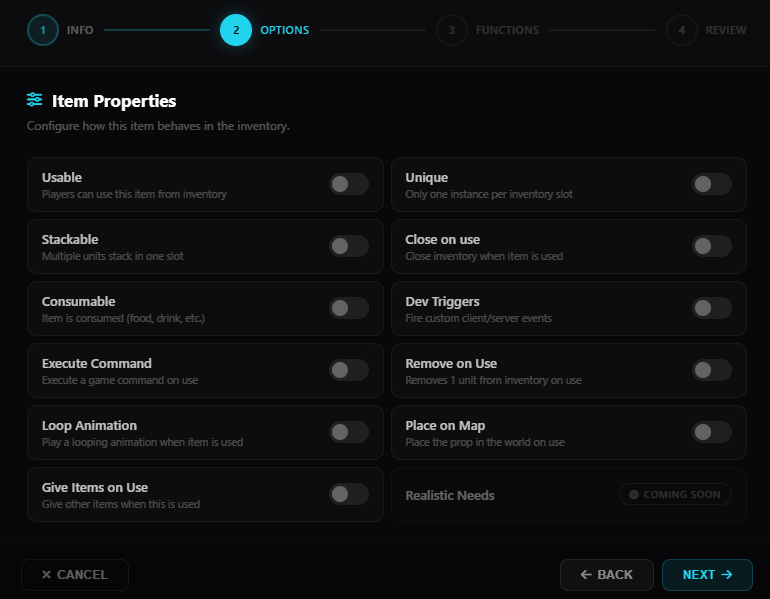This screenshot has width=770, height=599.
Task: Click step 3 Functions circle
Action: pyautogui.click(x=452, y=30)
